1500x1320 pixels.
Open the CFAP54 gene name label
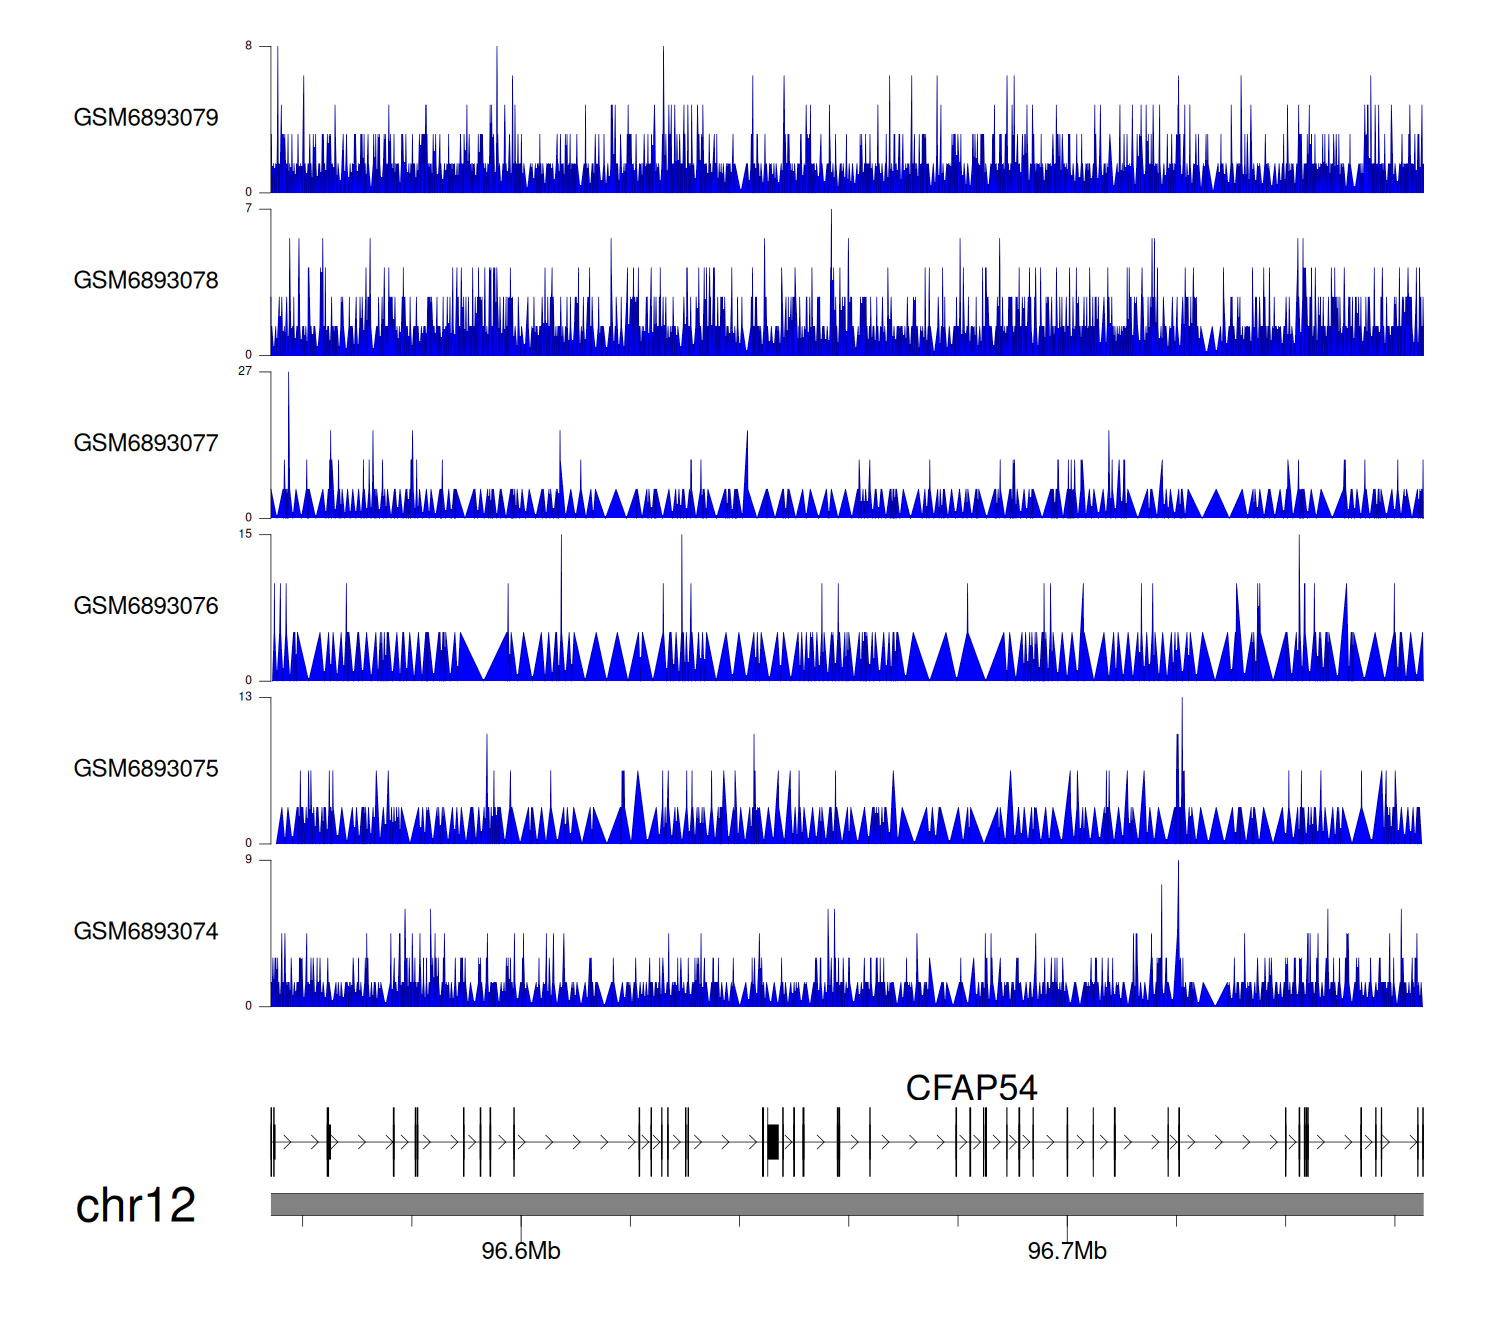click(970, 1088)
